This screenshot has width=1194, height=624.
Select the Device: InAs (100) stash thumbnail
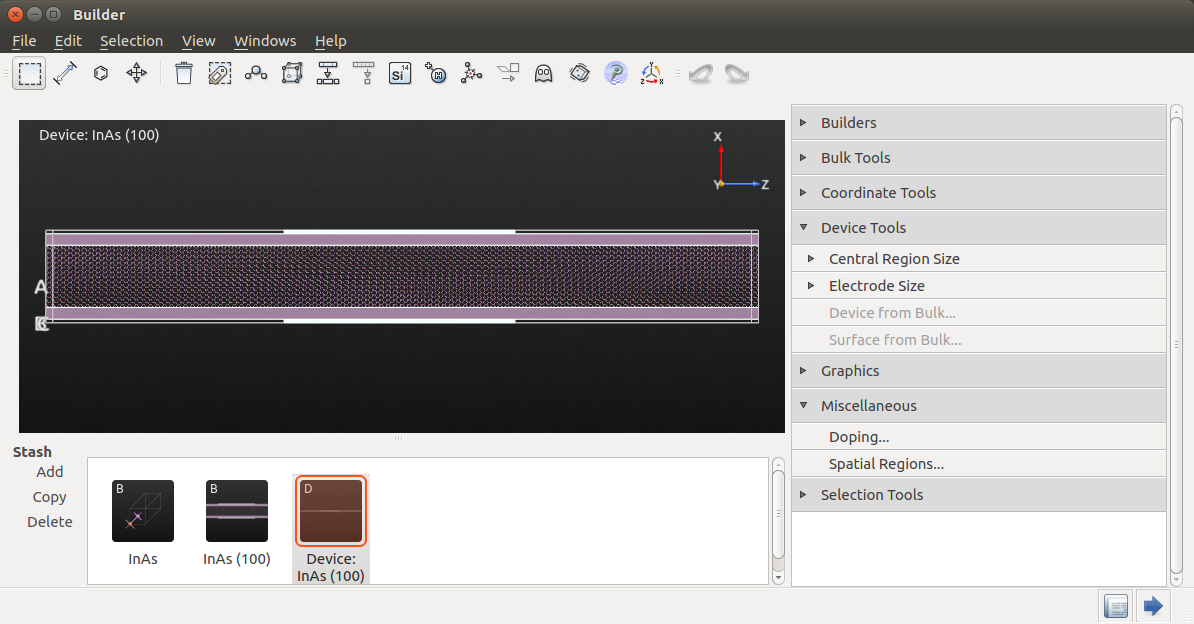pyautogui.click(x=330, y=511)
